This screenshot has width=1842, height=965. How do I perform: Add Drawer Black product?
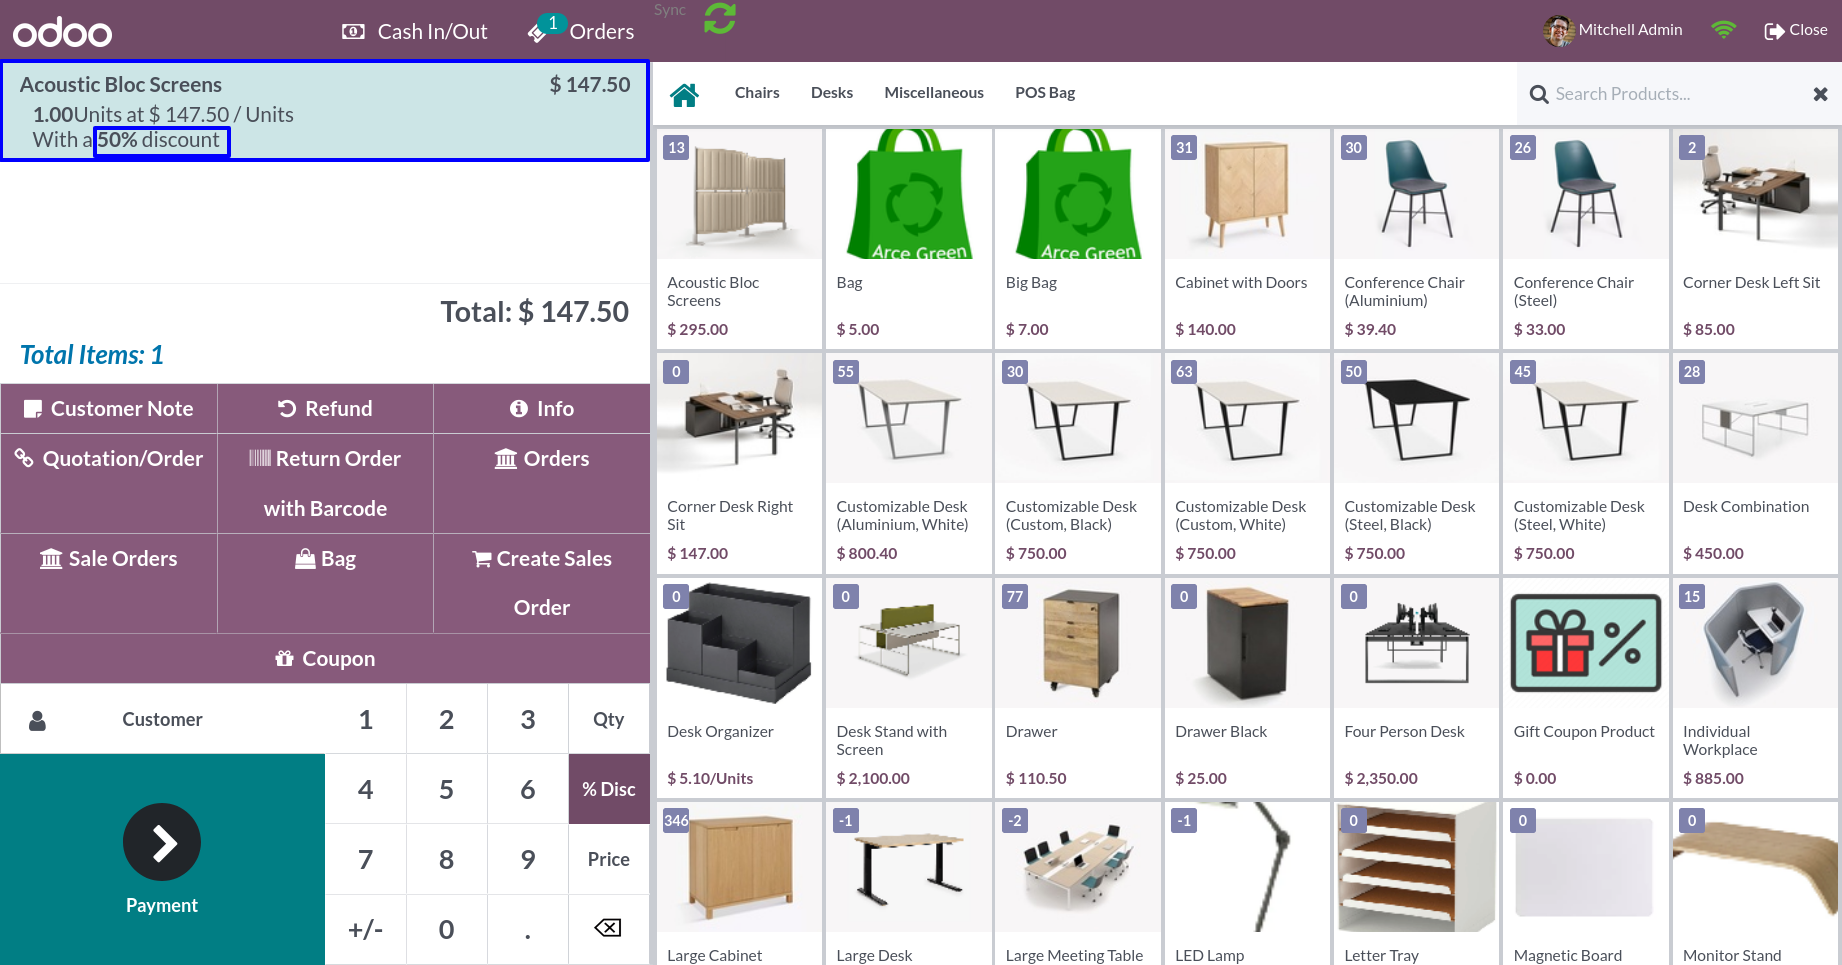click(1247, 687)
